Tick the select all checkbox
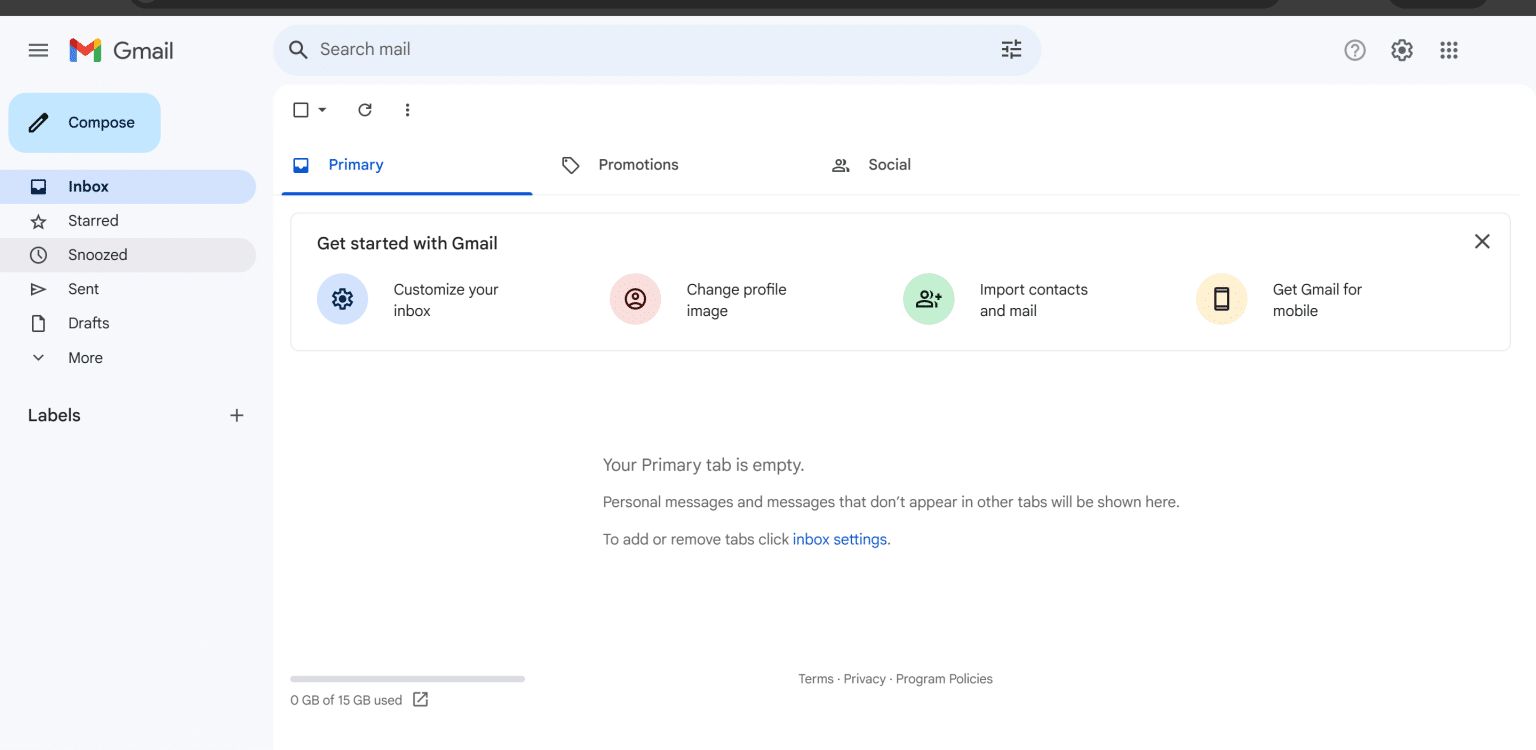 pyautogui.click(x=301, y=110)
